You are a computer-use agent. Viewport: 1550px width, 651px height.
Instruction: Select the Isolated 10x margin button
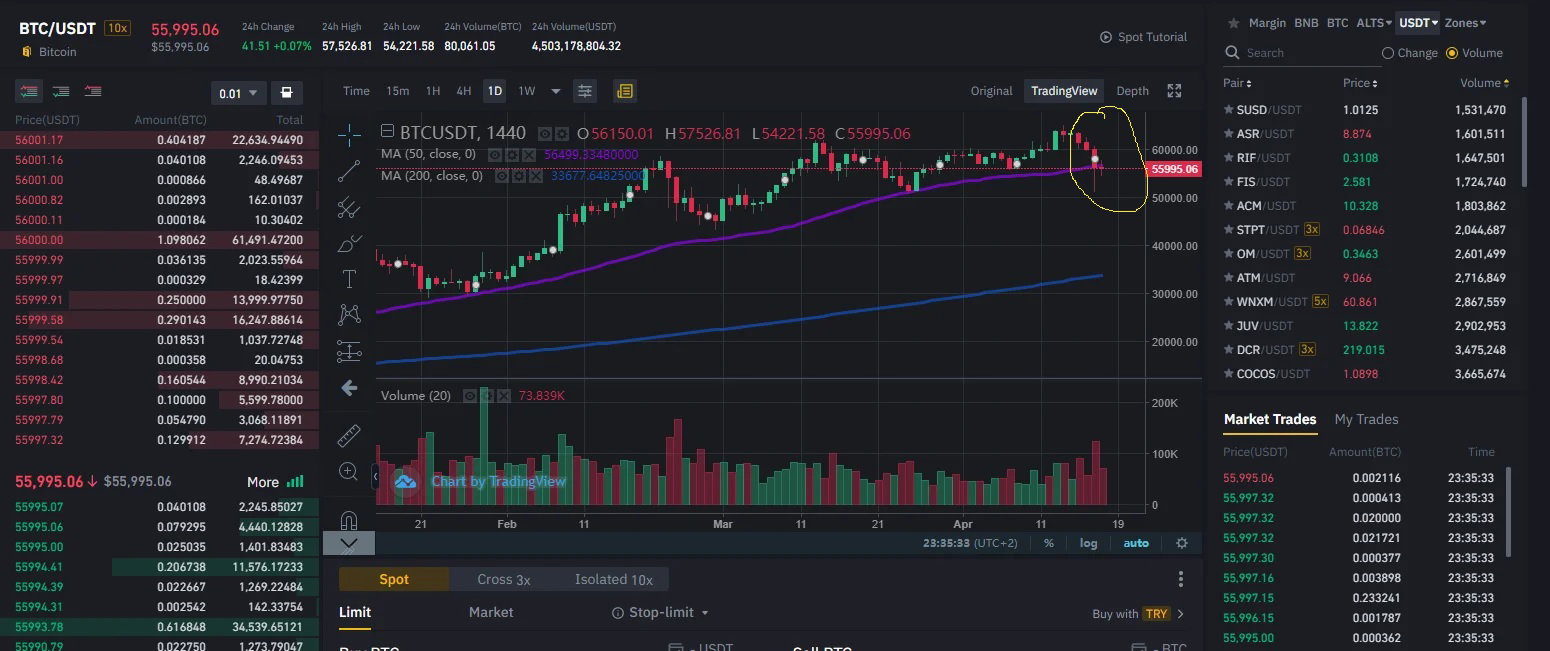tap(613, 579)
